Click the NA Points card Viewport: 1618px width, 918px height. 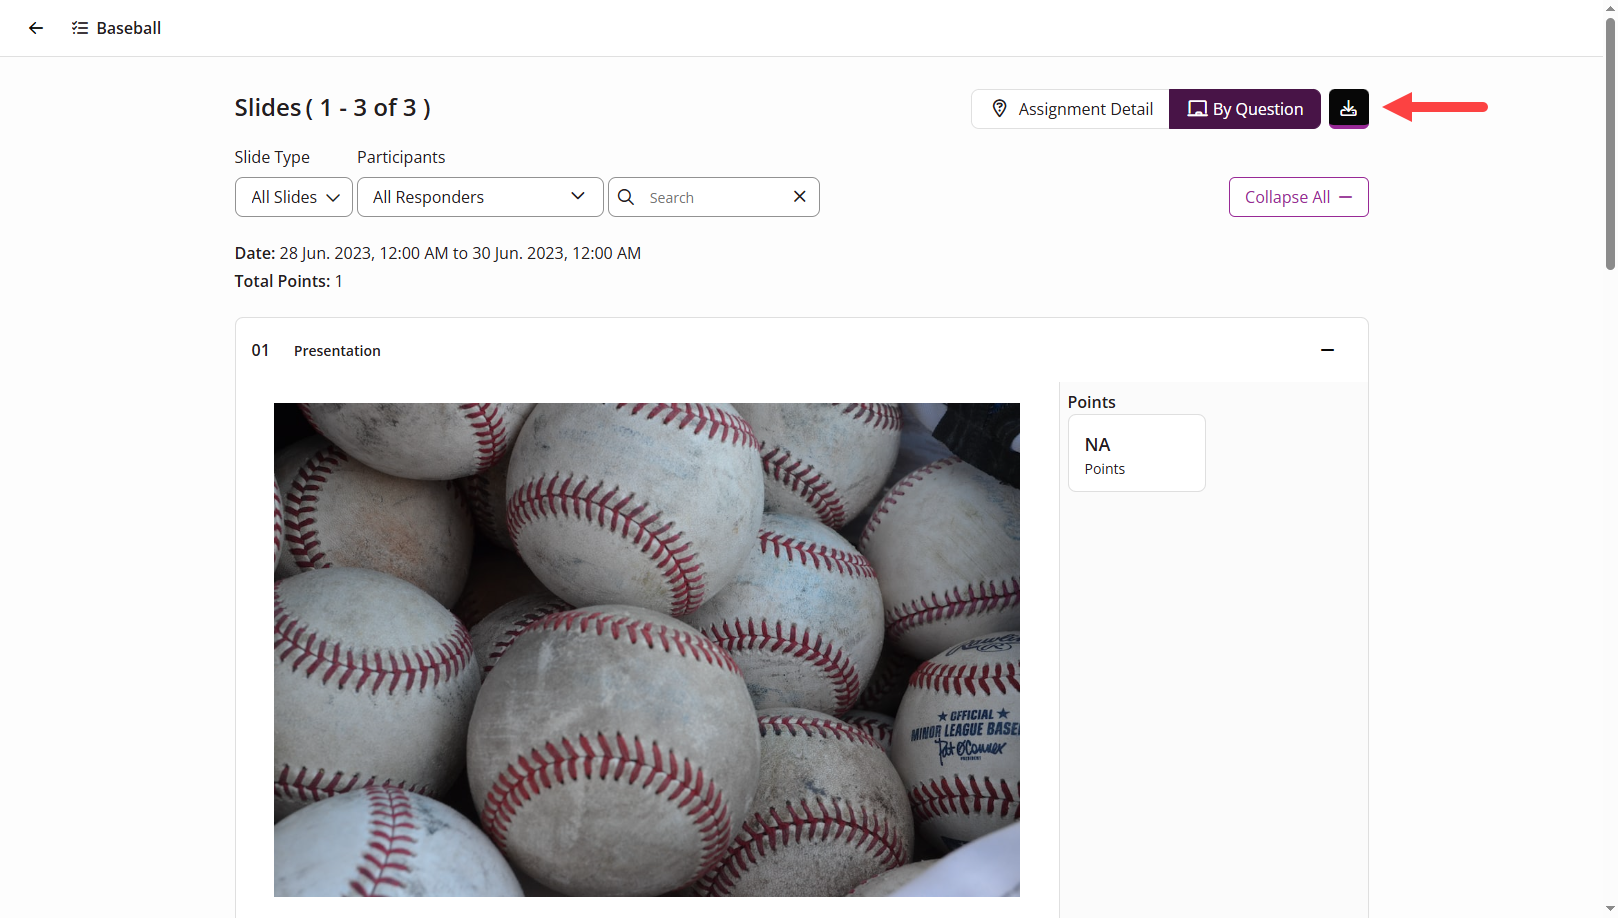(1137, 453)
